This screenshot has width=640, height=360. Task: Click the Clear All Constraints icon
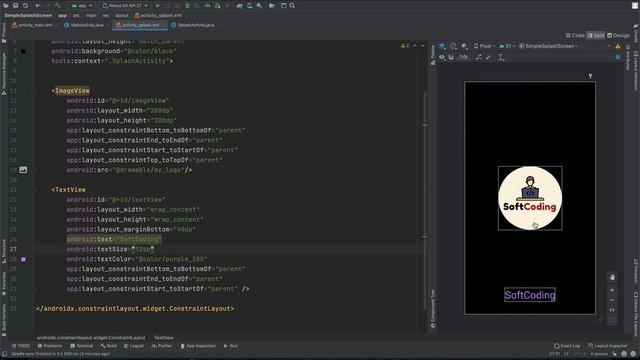pyautogui.click(x=479, y=58)
